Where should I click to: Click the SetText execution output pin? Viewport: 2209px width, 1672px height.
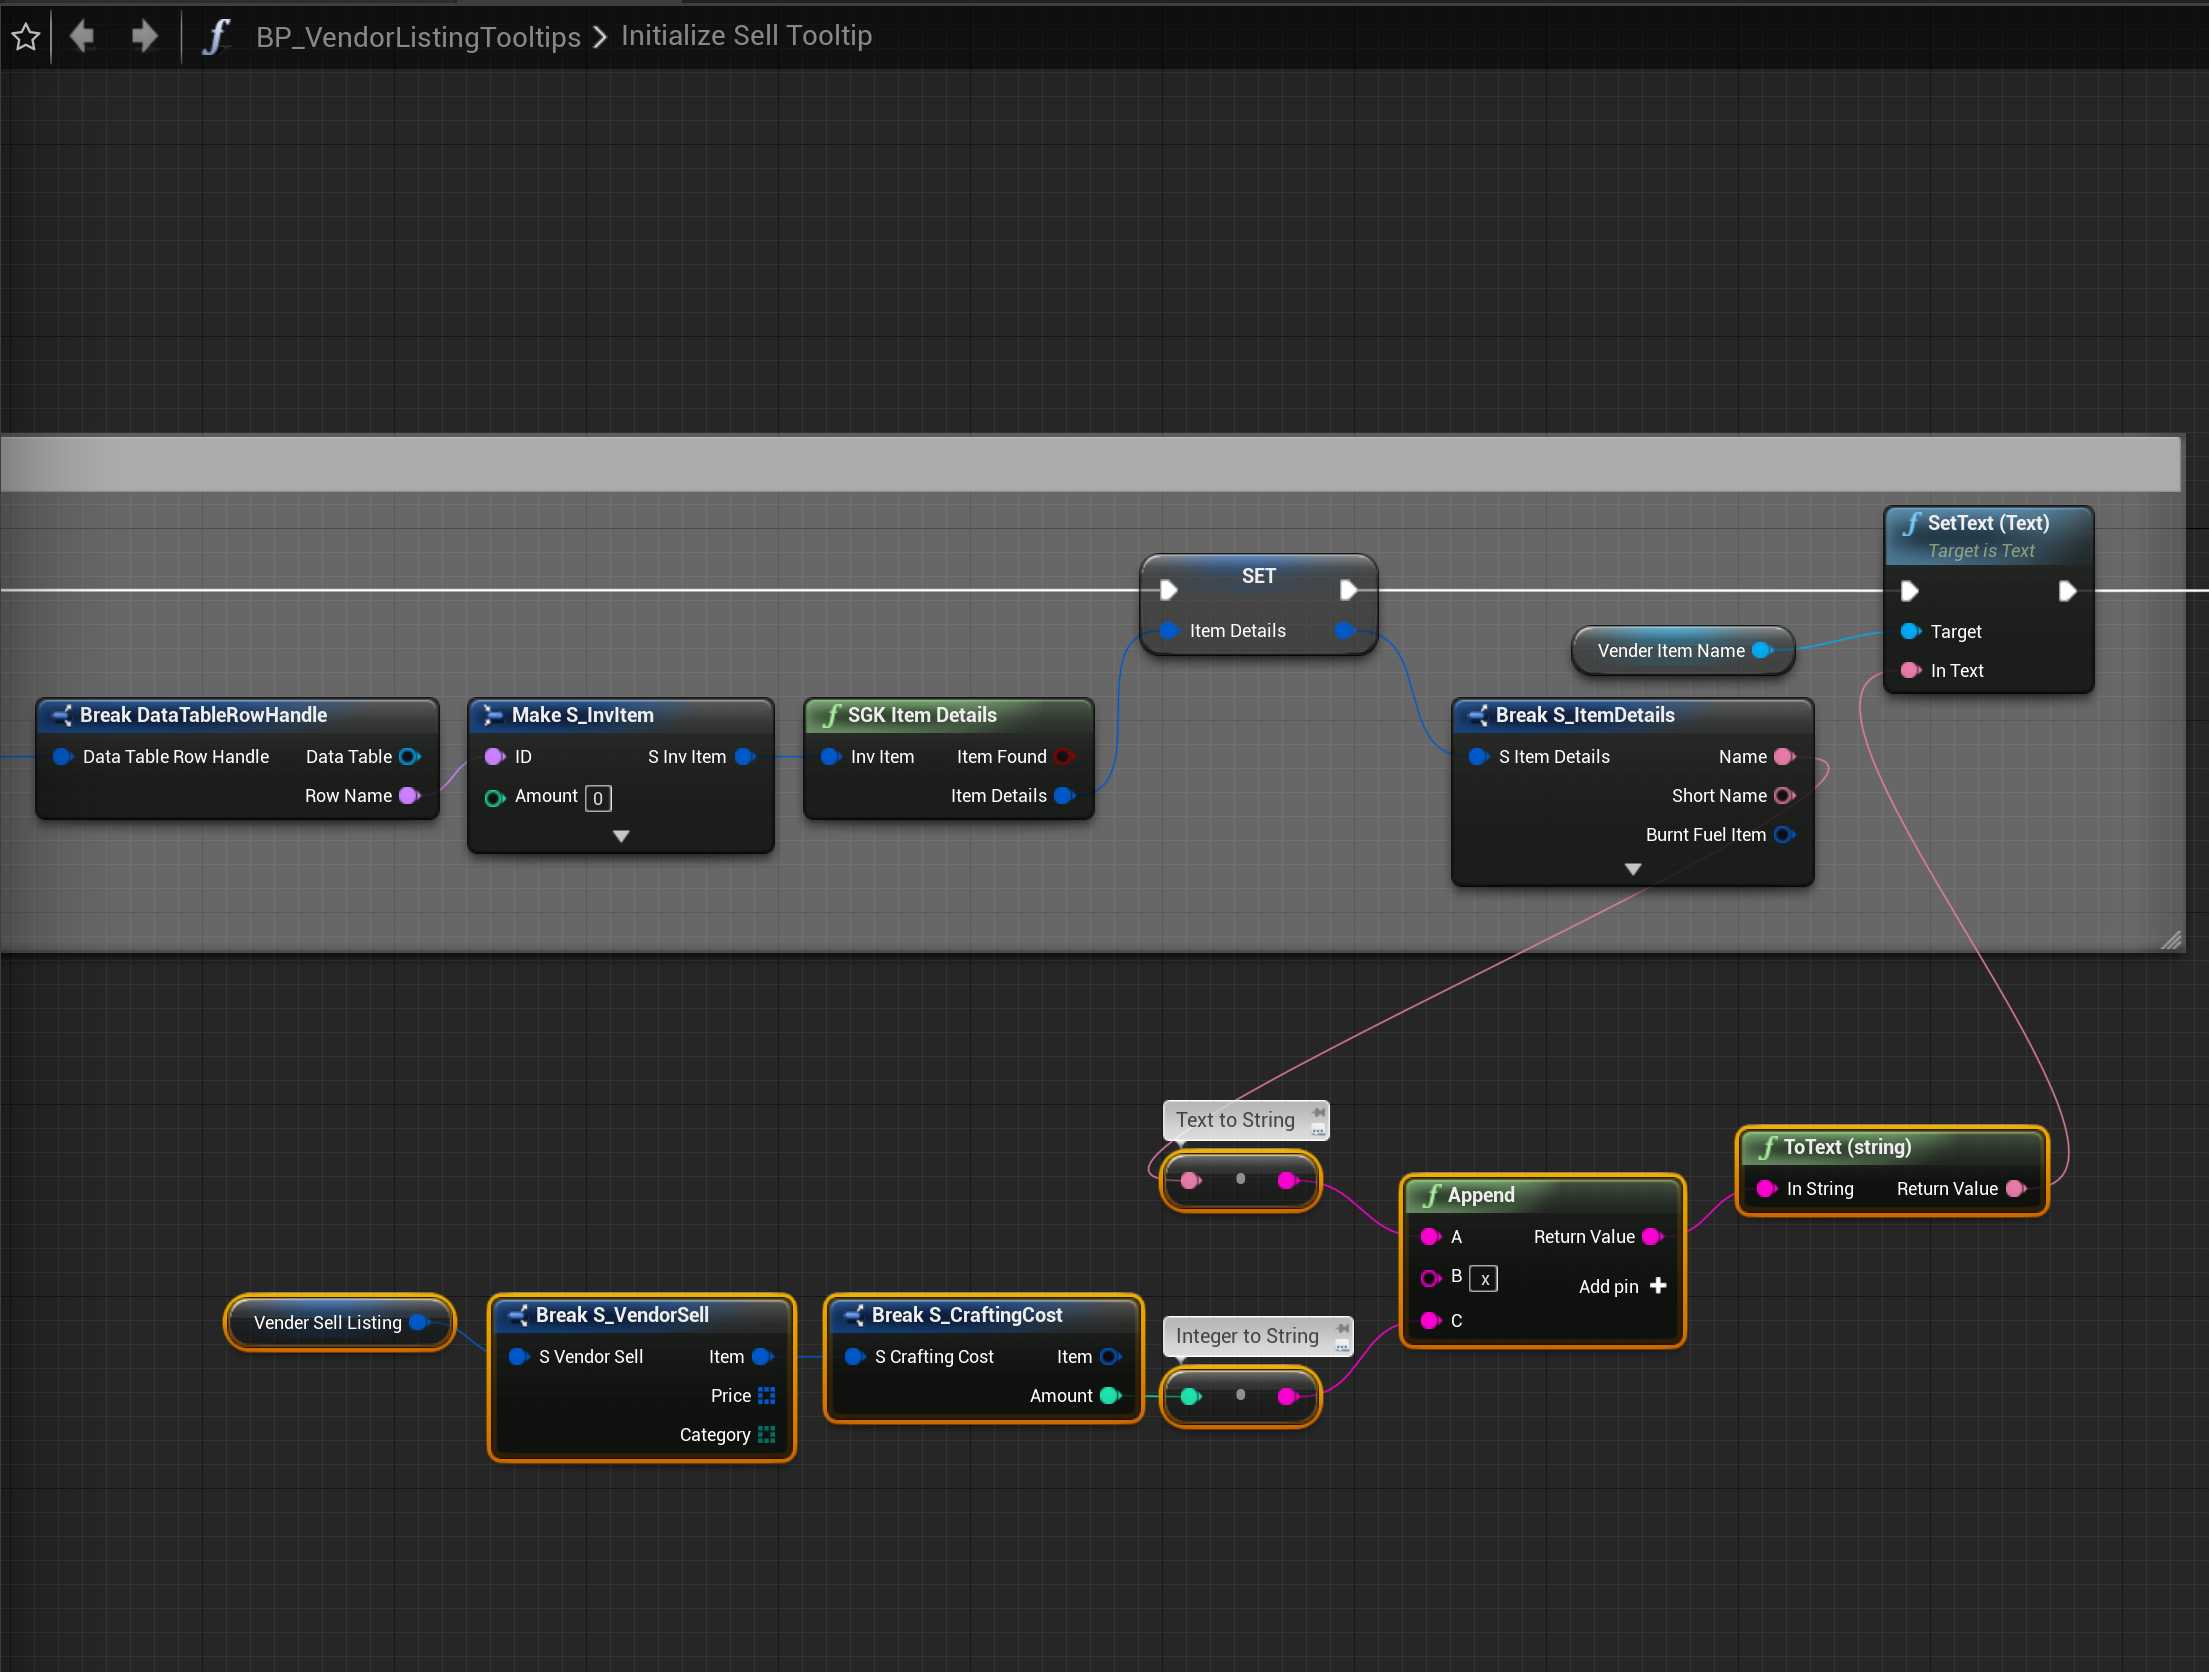point(2067,591)
